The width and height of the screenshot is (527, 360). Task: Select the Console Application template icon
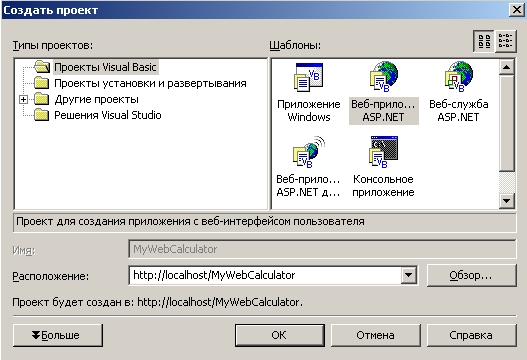click(x=383, y=152)
